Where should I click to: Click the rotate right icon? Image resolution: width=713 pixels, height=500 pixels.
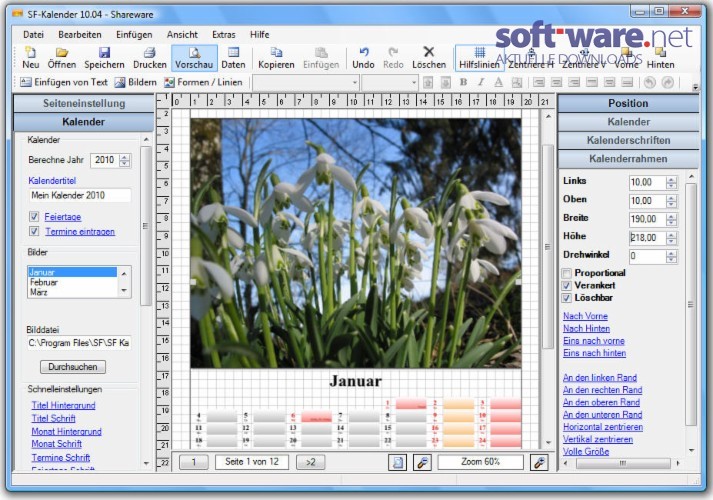point(668,82)
